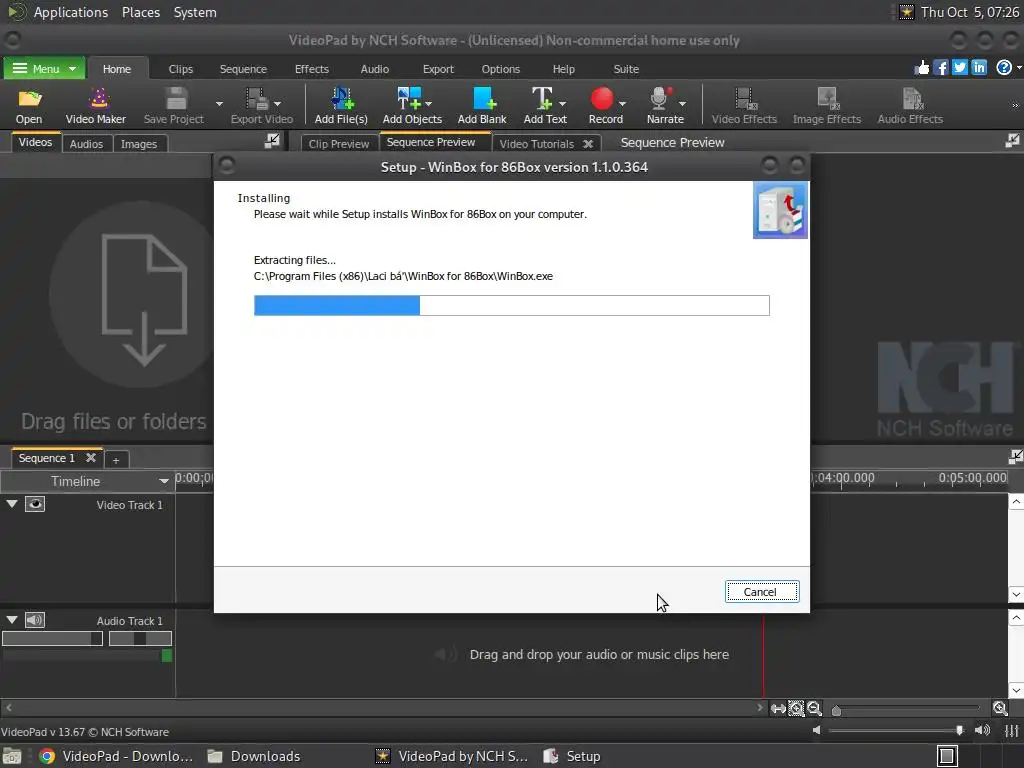1024x768 pixels.
Task: Switch to the Audios bin tab
Action: tap(86, 144)
